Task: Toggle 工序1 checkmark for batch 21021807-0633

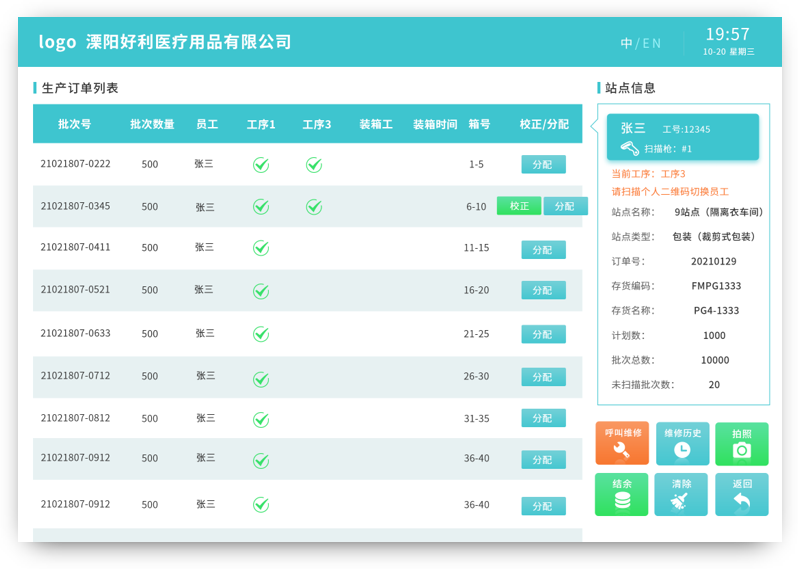Action: point(260,334)
